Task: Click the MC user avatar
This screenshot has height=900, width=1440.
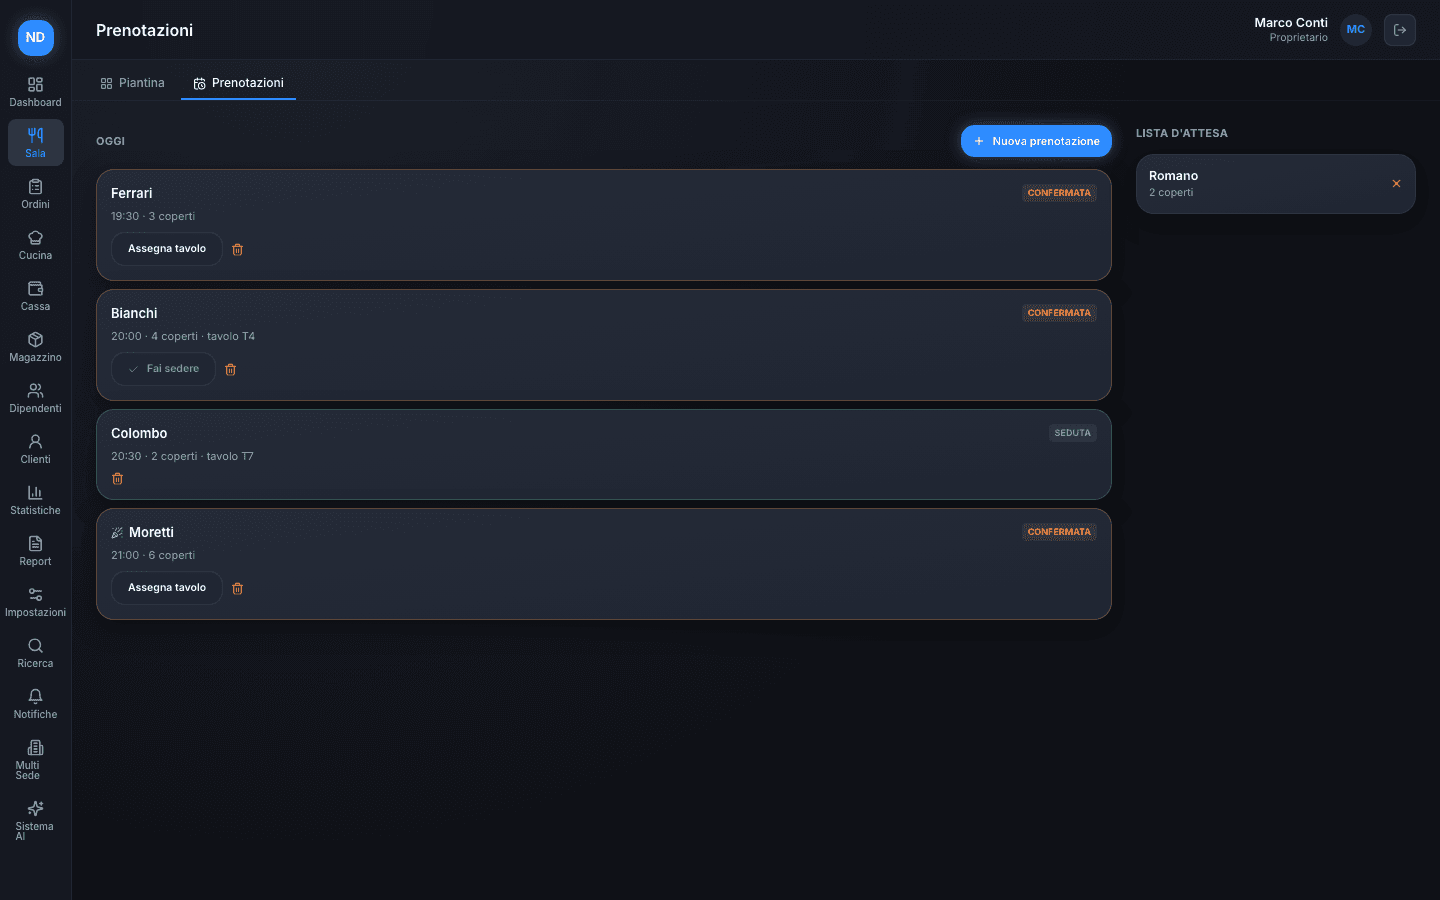Action: 1356,30
